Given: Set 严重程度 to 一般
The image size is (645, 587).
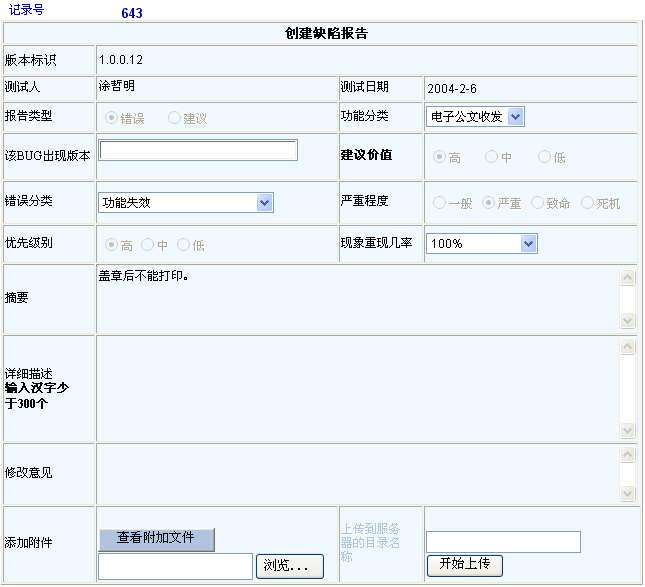Looking at the screenshot, I should pos(439,202).
